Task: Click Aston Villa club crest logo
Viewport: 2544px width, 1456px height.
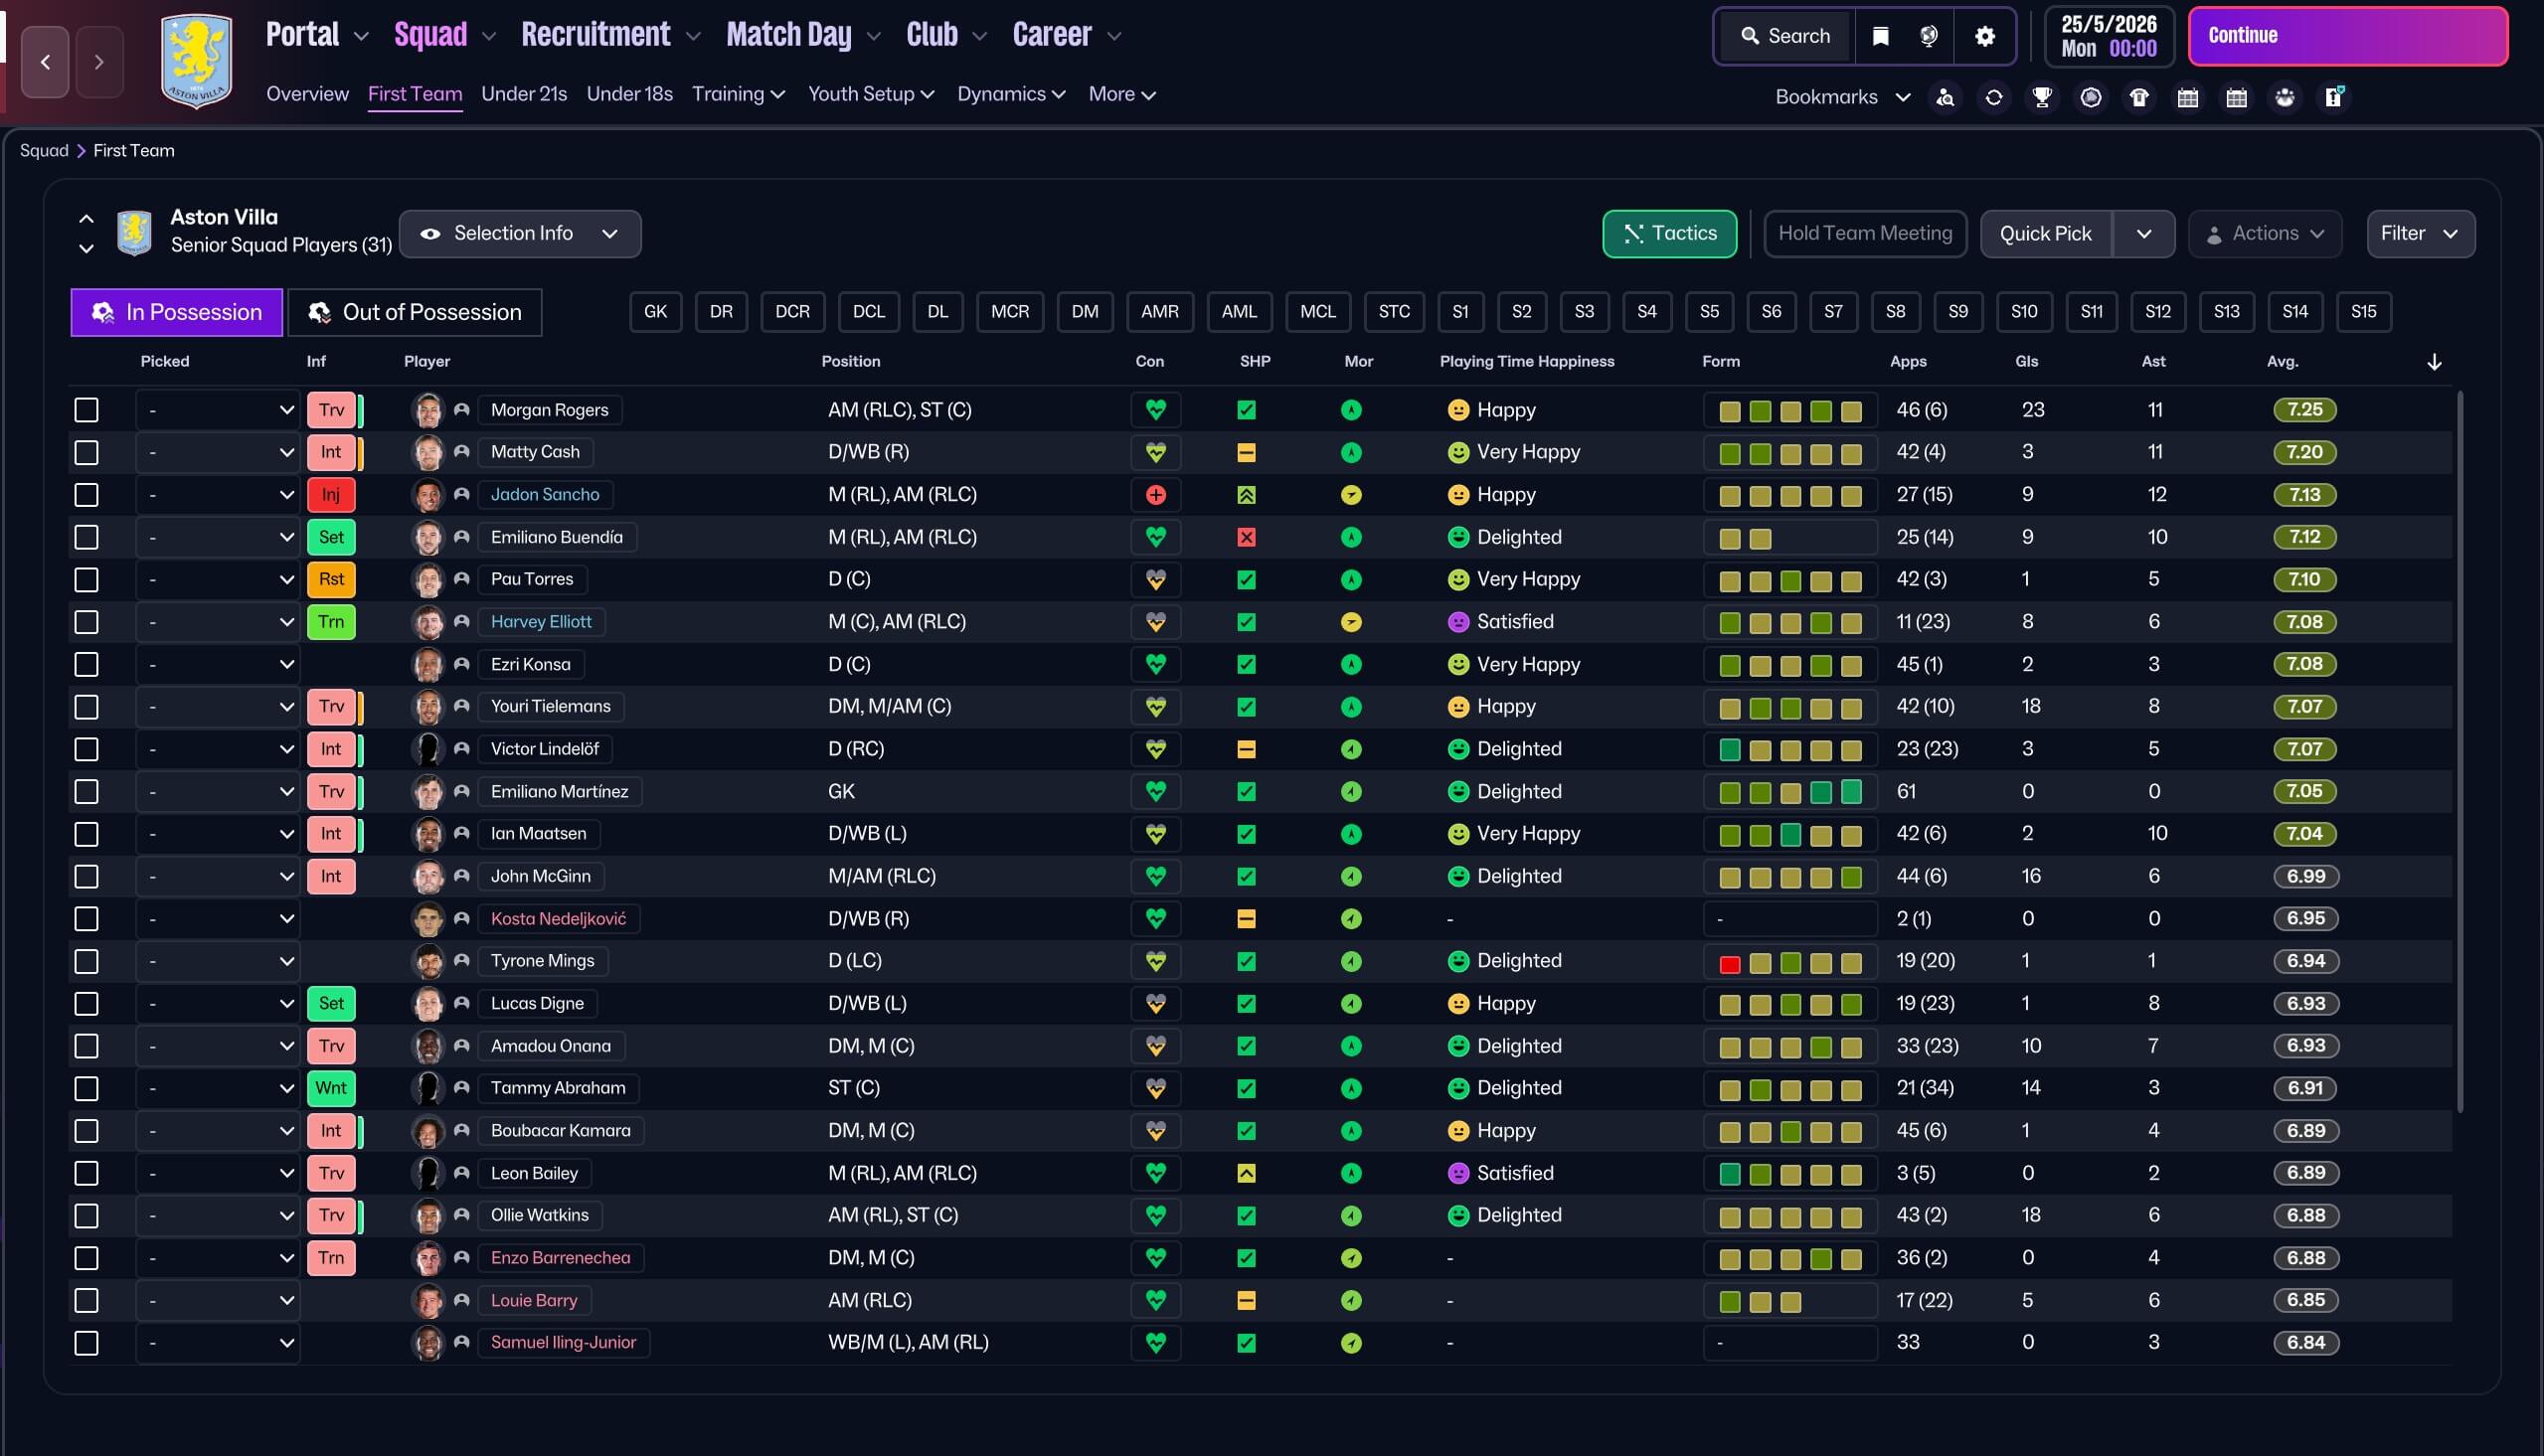Action: pos(196,61)
